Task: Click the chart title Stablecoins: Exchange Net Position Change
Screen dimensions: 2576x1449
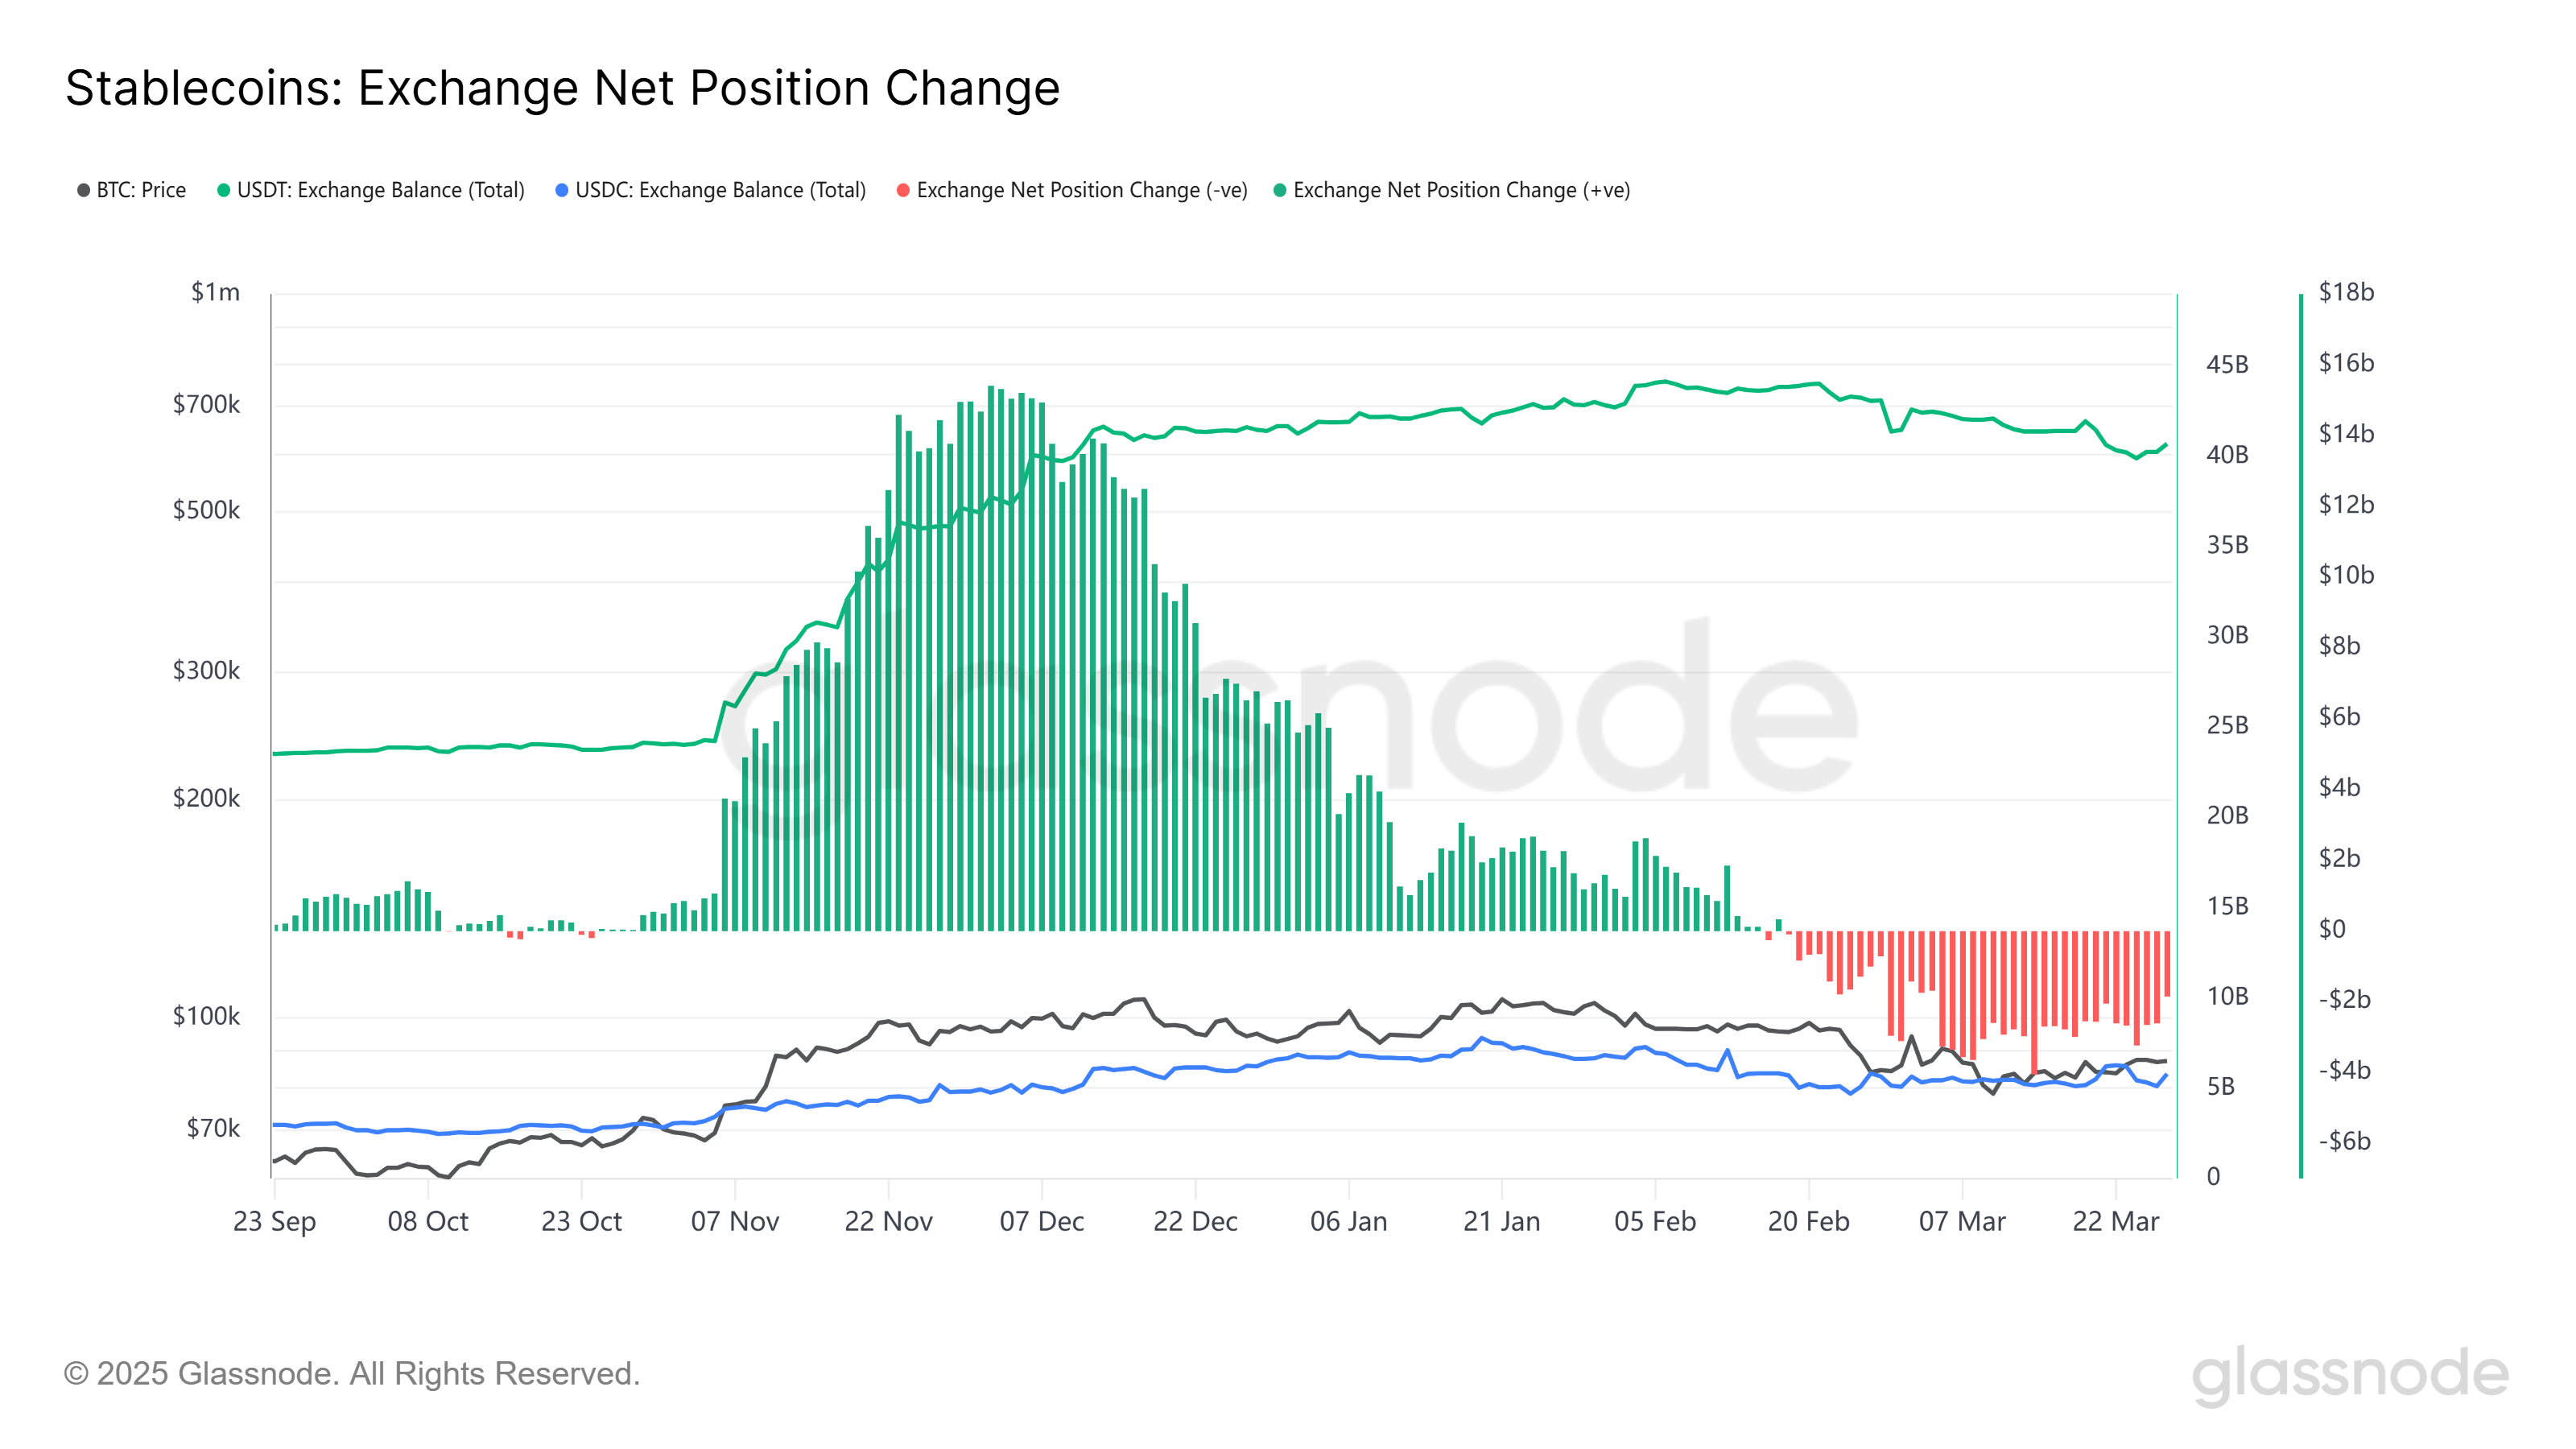Action: coord(562,88)
